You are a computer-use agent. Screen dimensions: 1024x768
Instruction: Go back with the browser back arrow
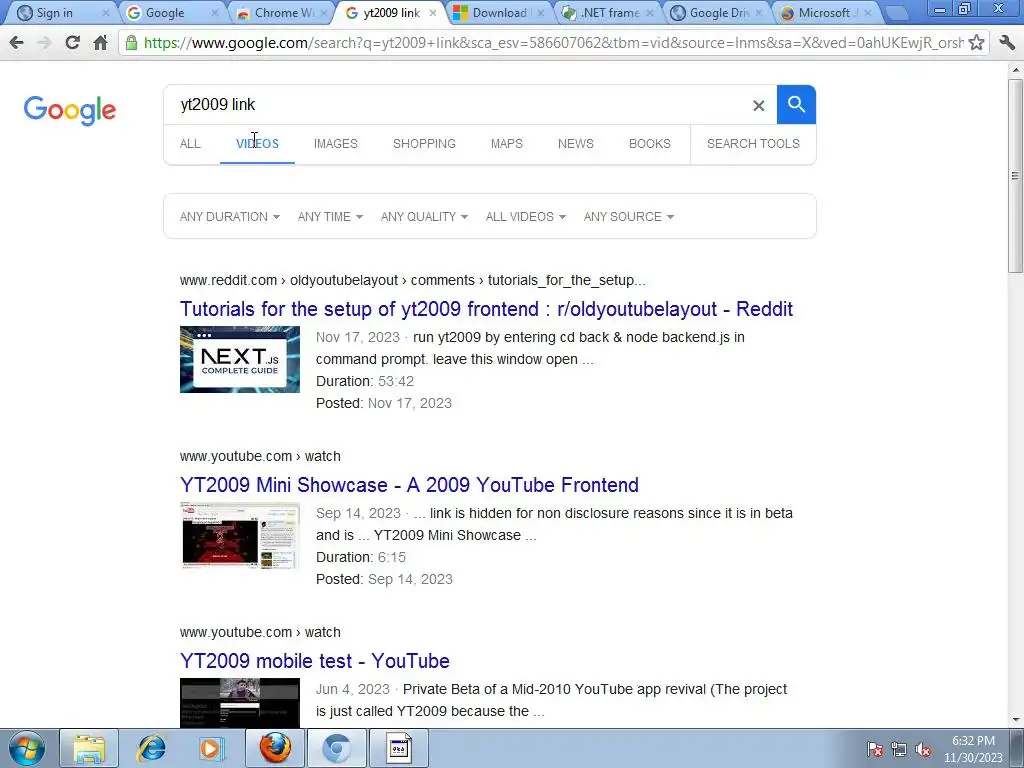tap(16, 43)
